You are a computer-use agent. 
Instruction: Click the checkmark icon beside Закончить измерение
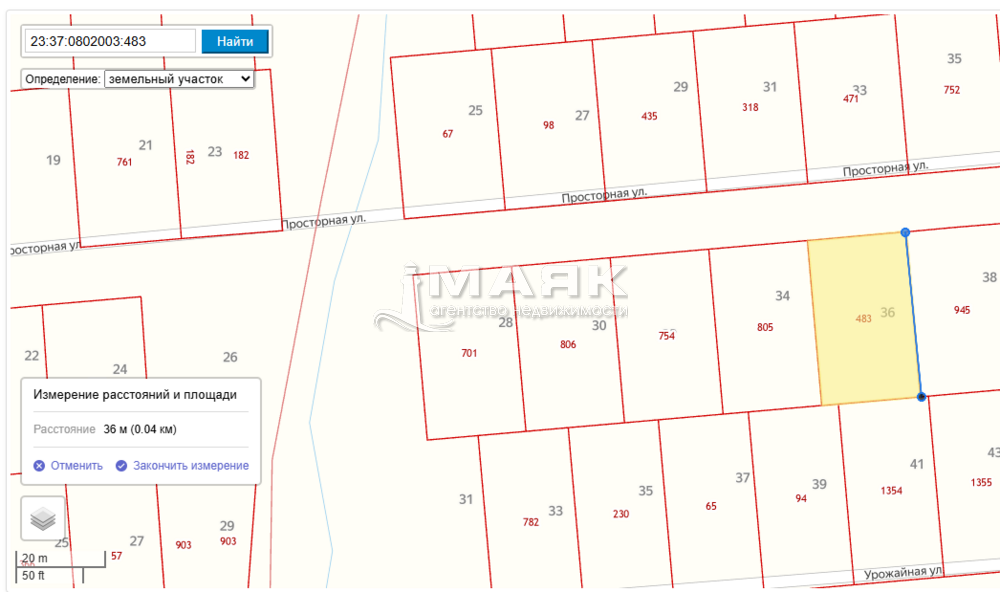pos(121,465)
